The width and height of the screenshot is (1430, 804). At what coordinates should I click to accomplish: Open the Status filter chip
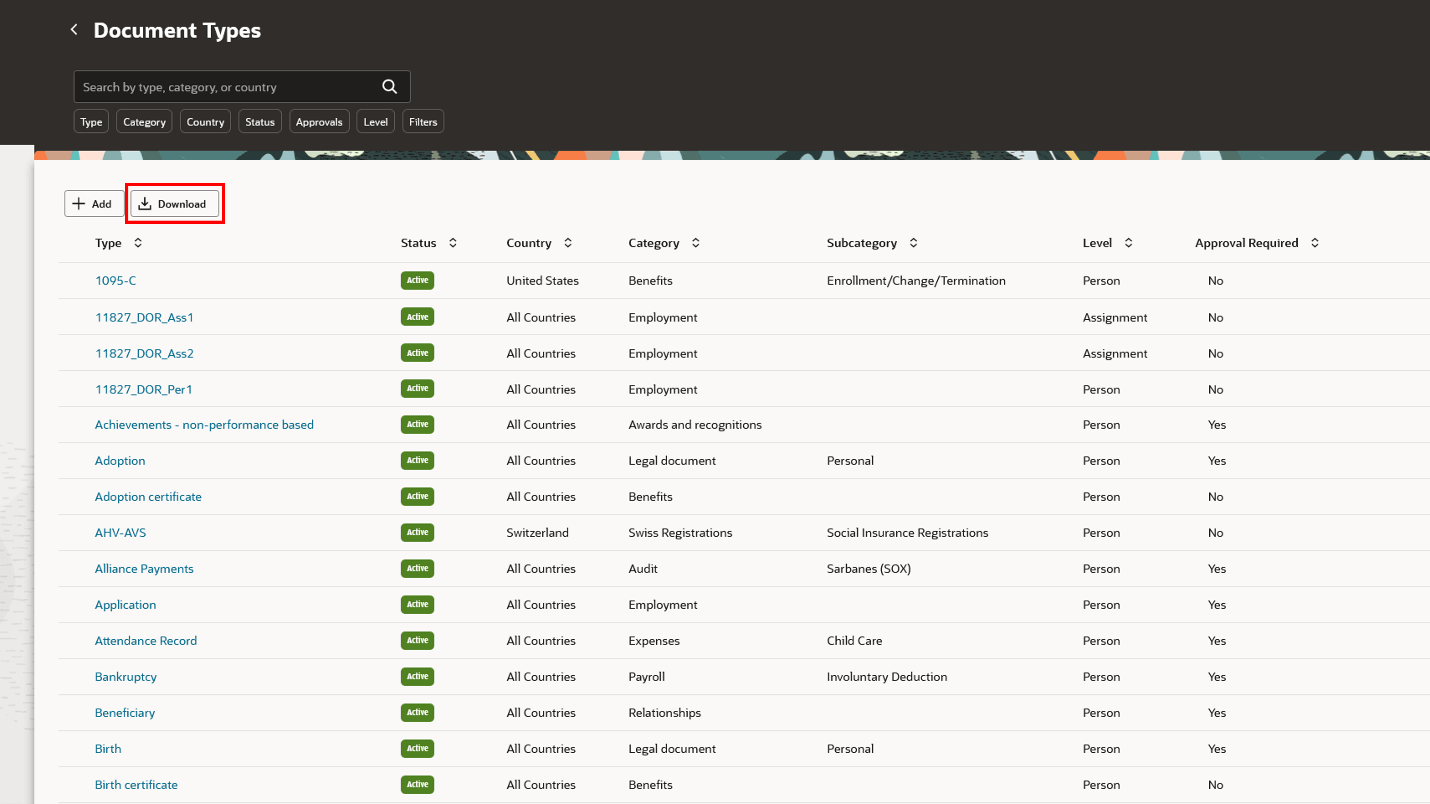pyautogui.click(x=260, y=122)
